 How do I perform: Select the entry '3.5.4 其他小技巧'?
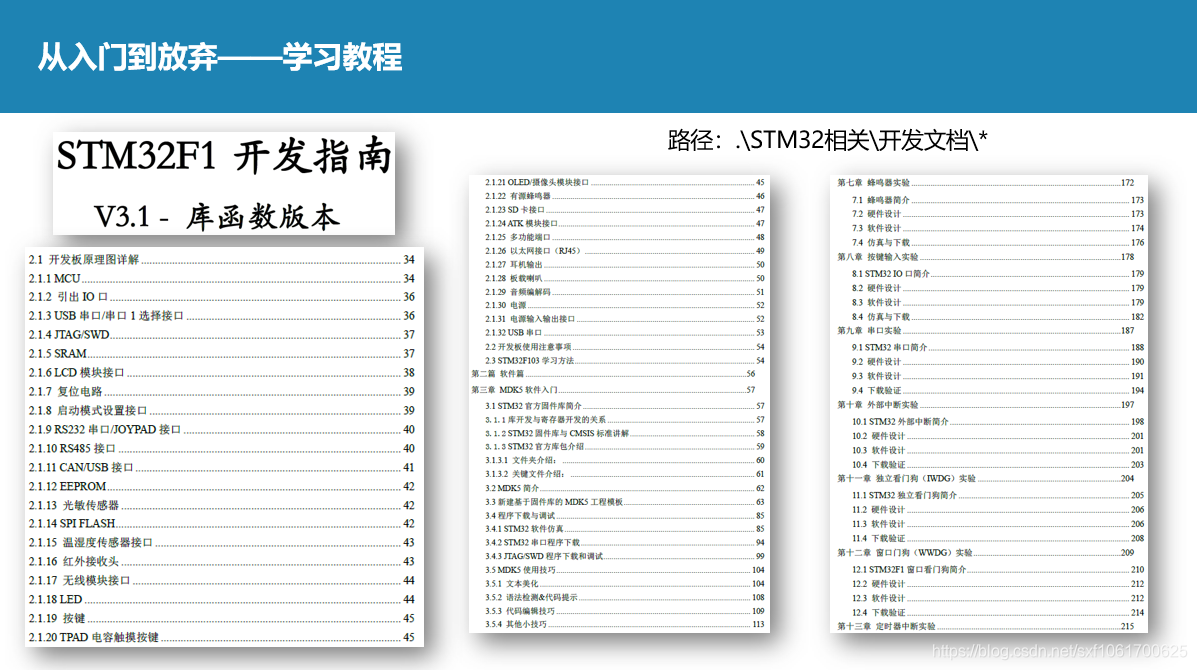click(x=624, y=624)
